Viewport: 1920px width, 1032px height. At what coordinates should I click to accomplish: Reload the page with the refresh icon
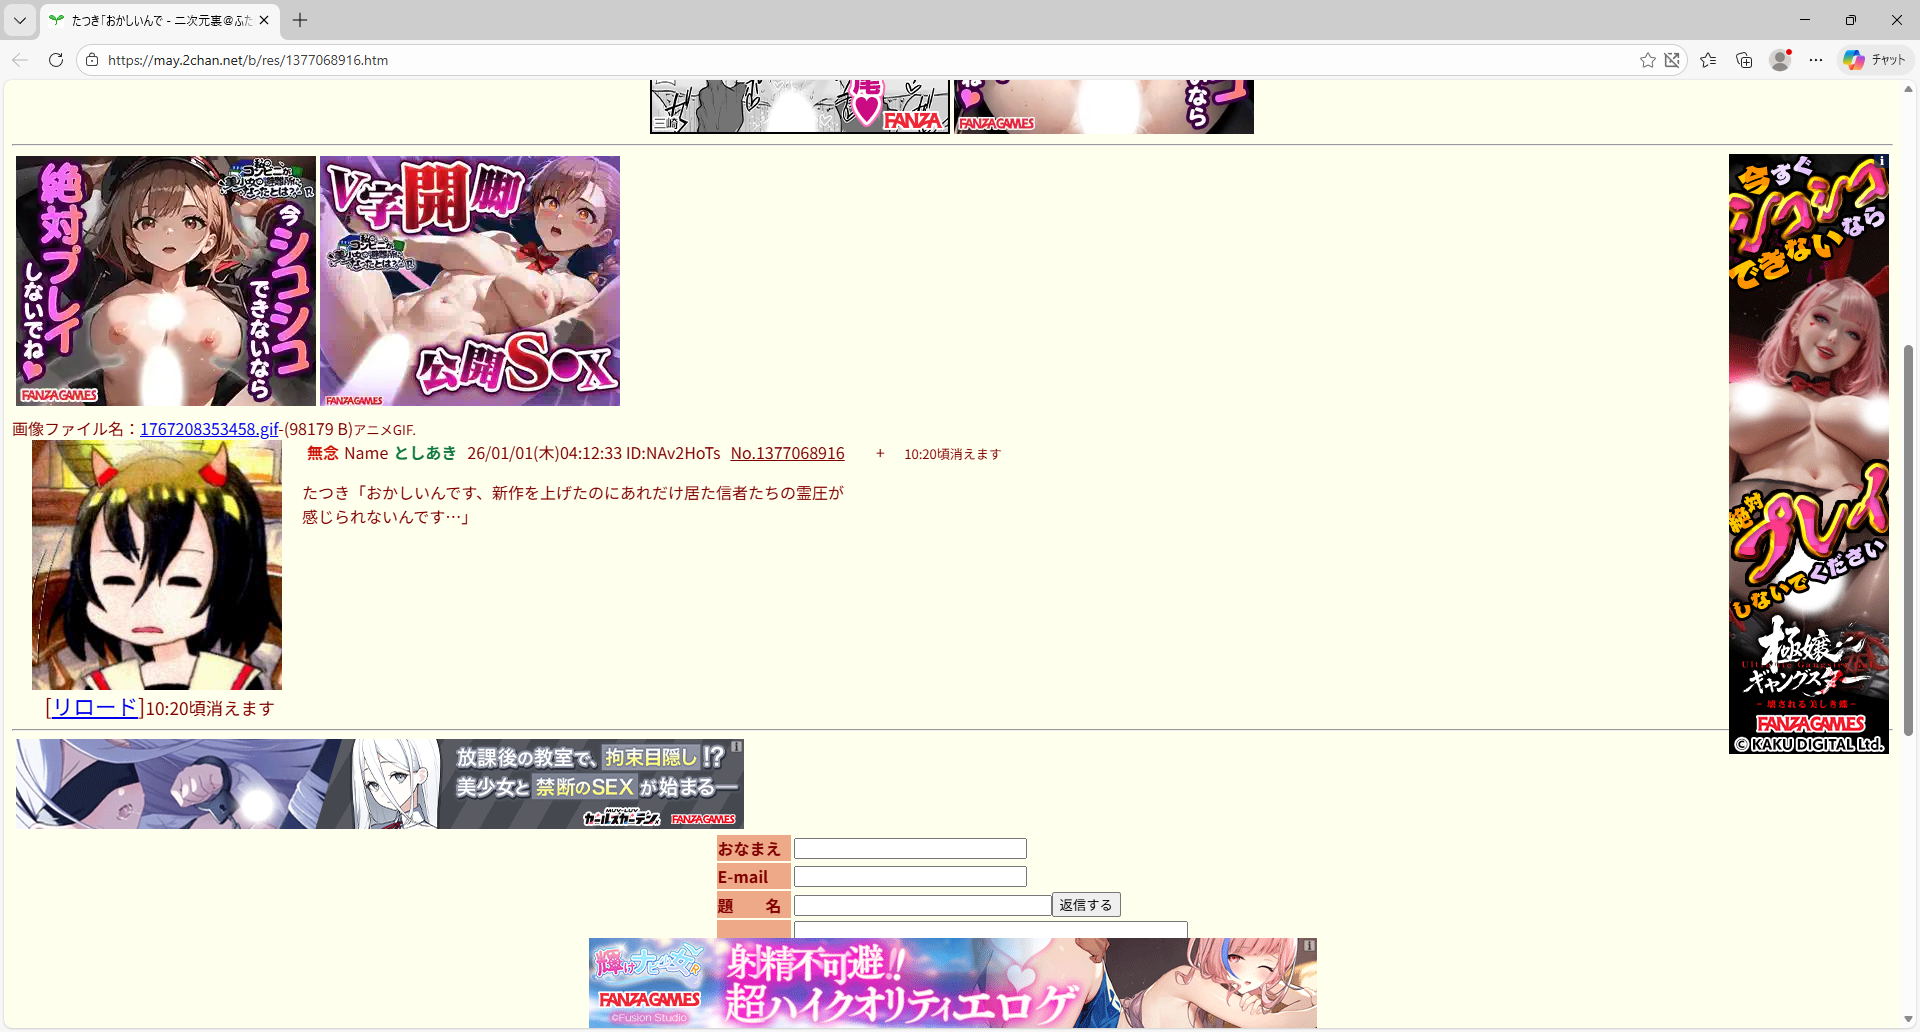click(x=56, y=60)
